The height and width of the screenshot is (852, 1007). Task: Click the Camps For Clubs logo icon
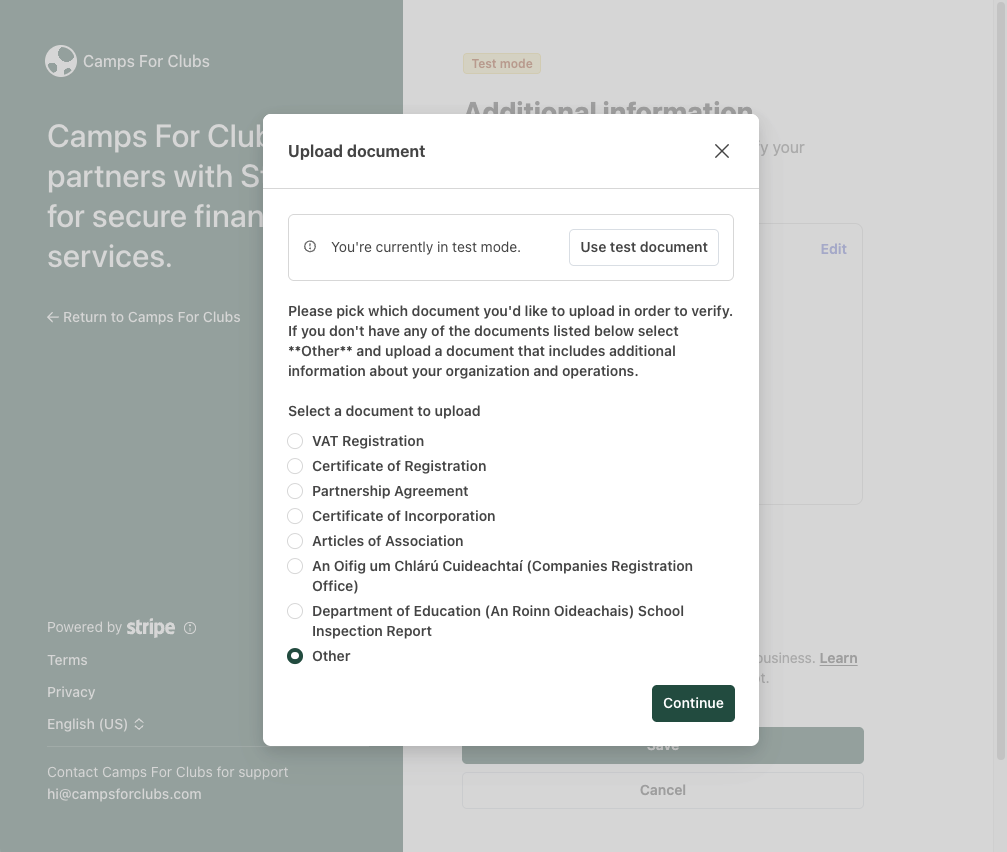click(61, 61)
